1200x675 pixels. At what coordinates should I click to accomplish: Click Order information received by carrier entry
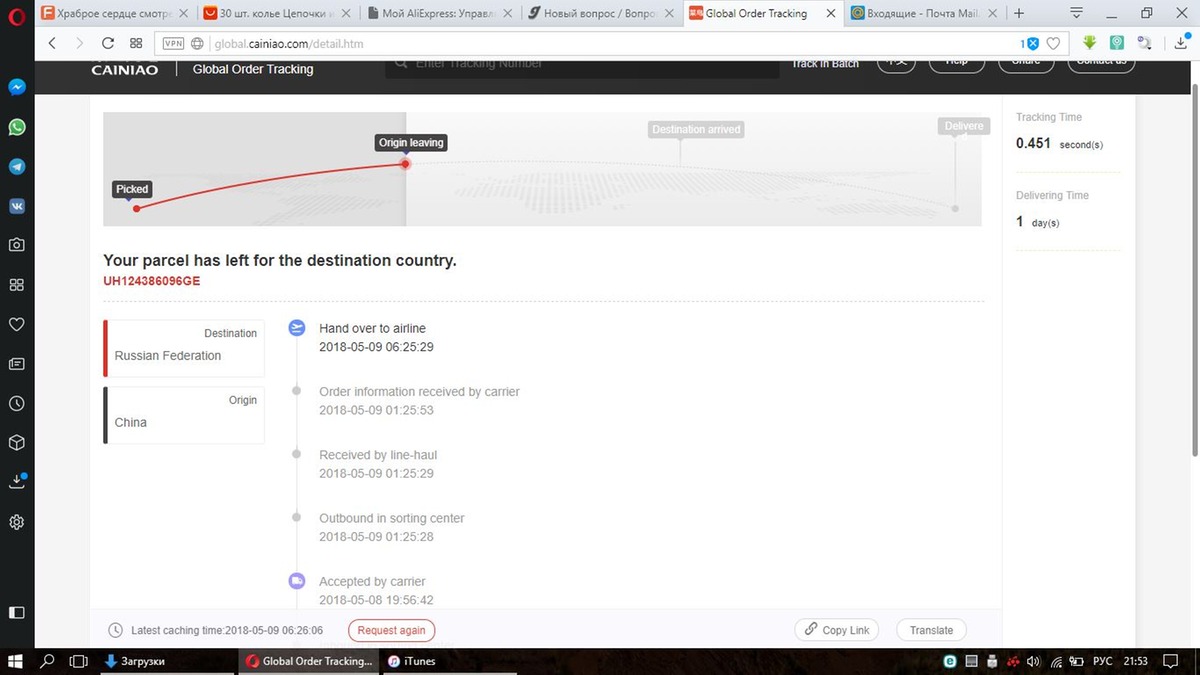pos(419,401)
